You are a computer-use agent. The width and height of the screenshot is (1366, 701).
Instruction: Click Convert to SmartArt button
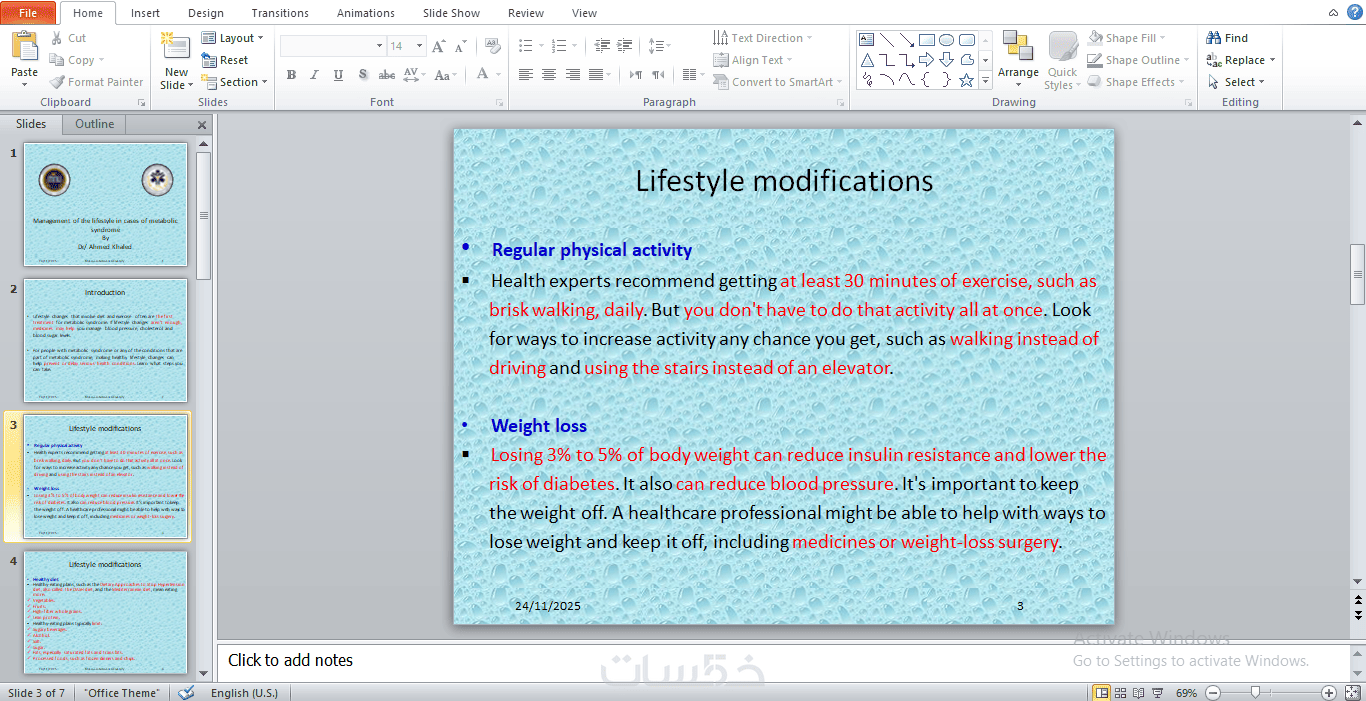tap(778, 82)
